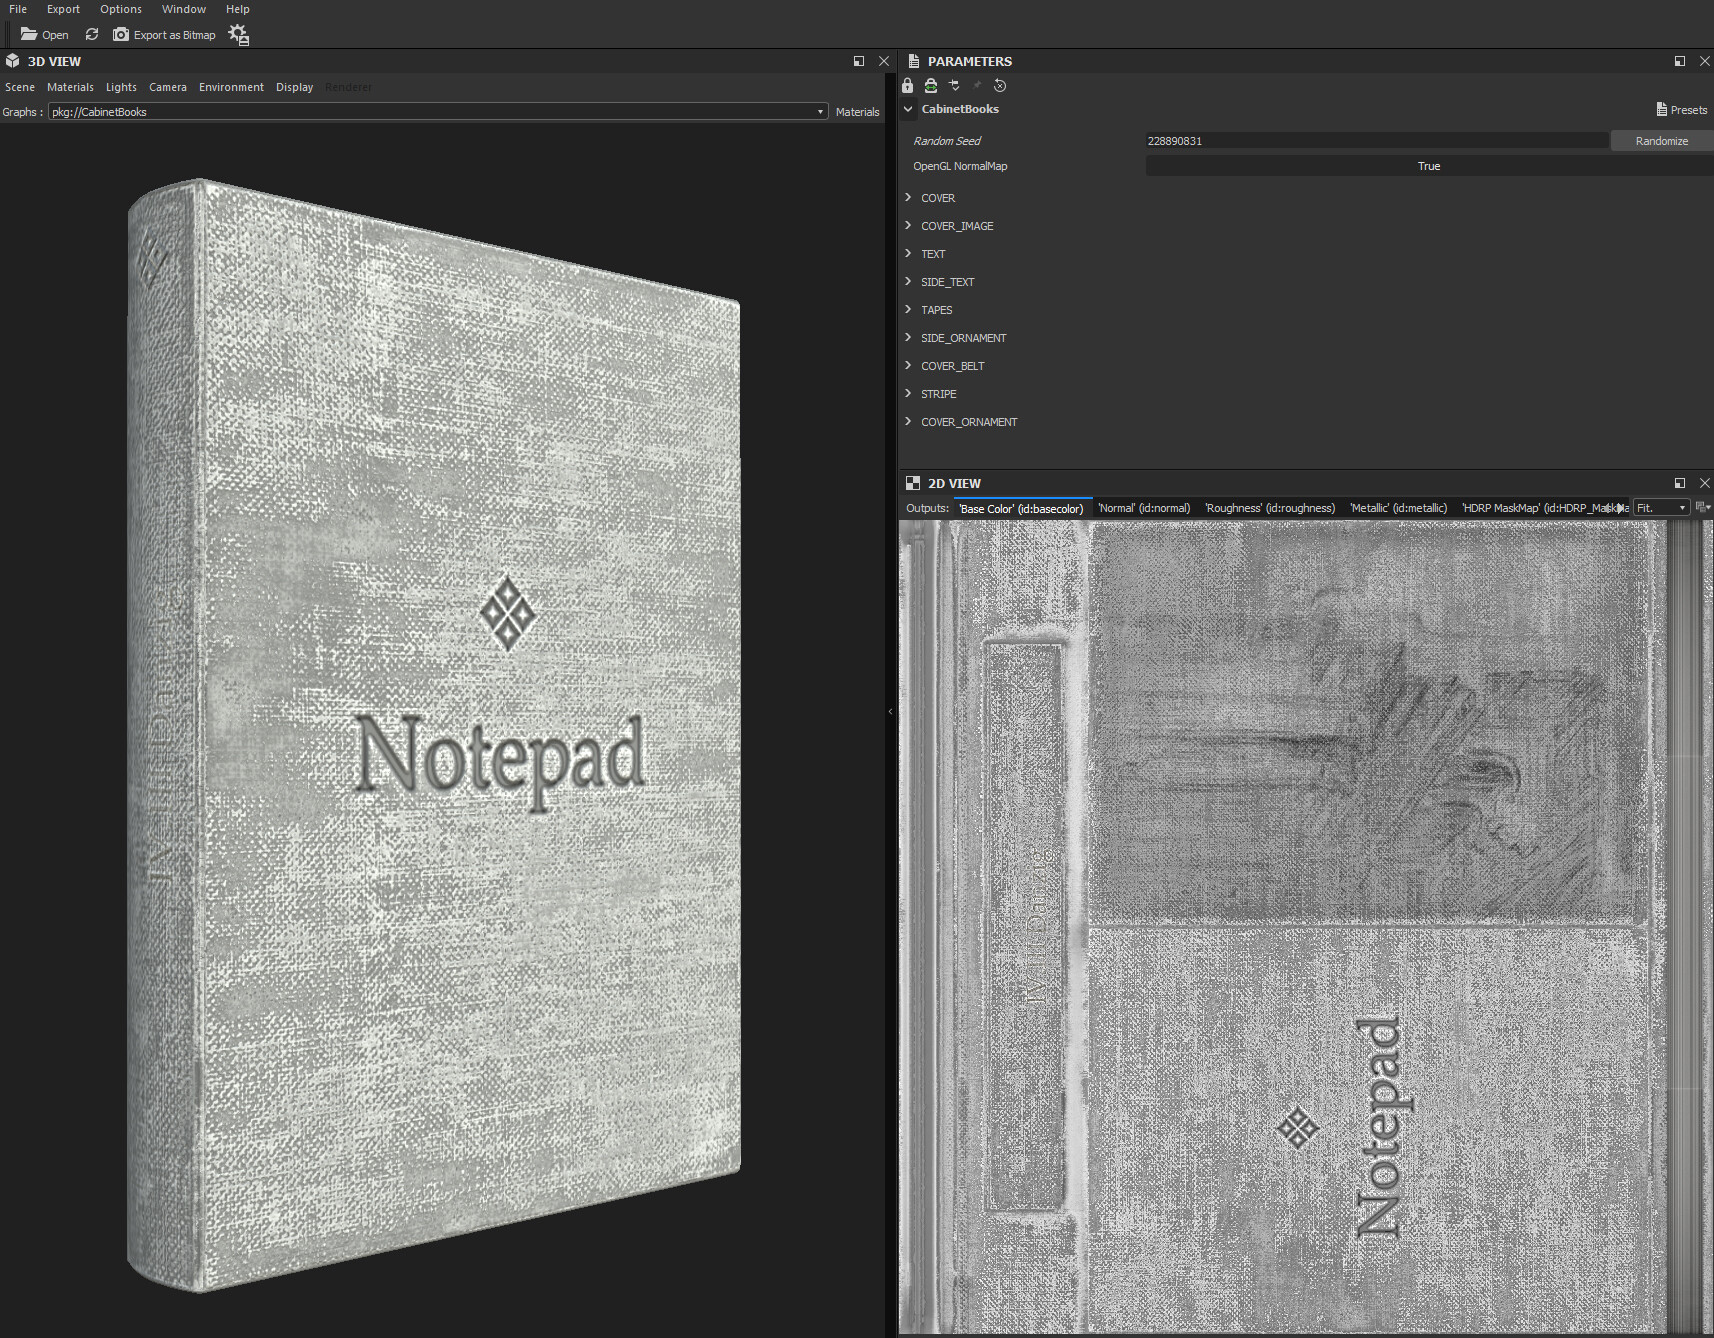
Task: Lock parameter values with the padlock icon
Action: (907, 86)
